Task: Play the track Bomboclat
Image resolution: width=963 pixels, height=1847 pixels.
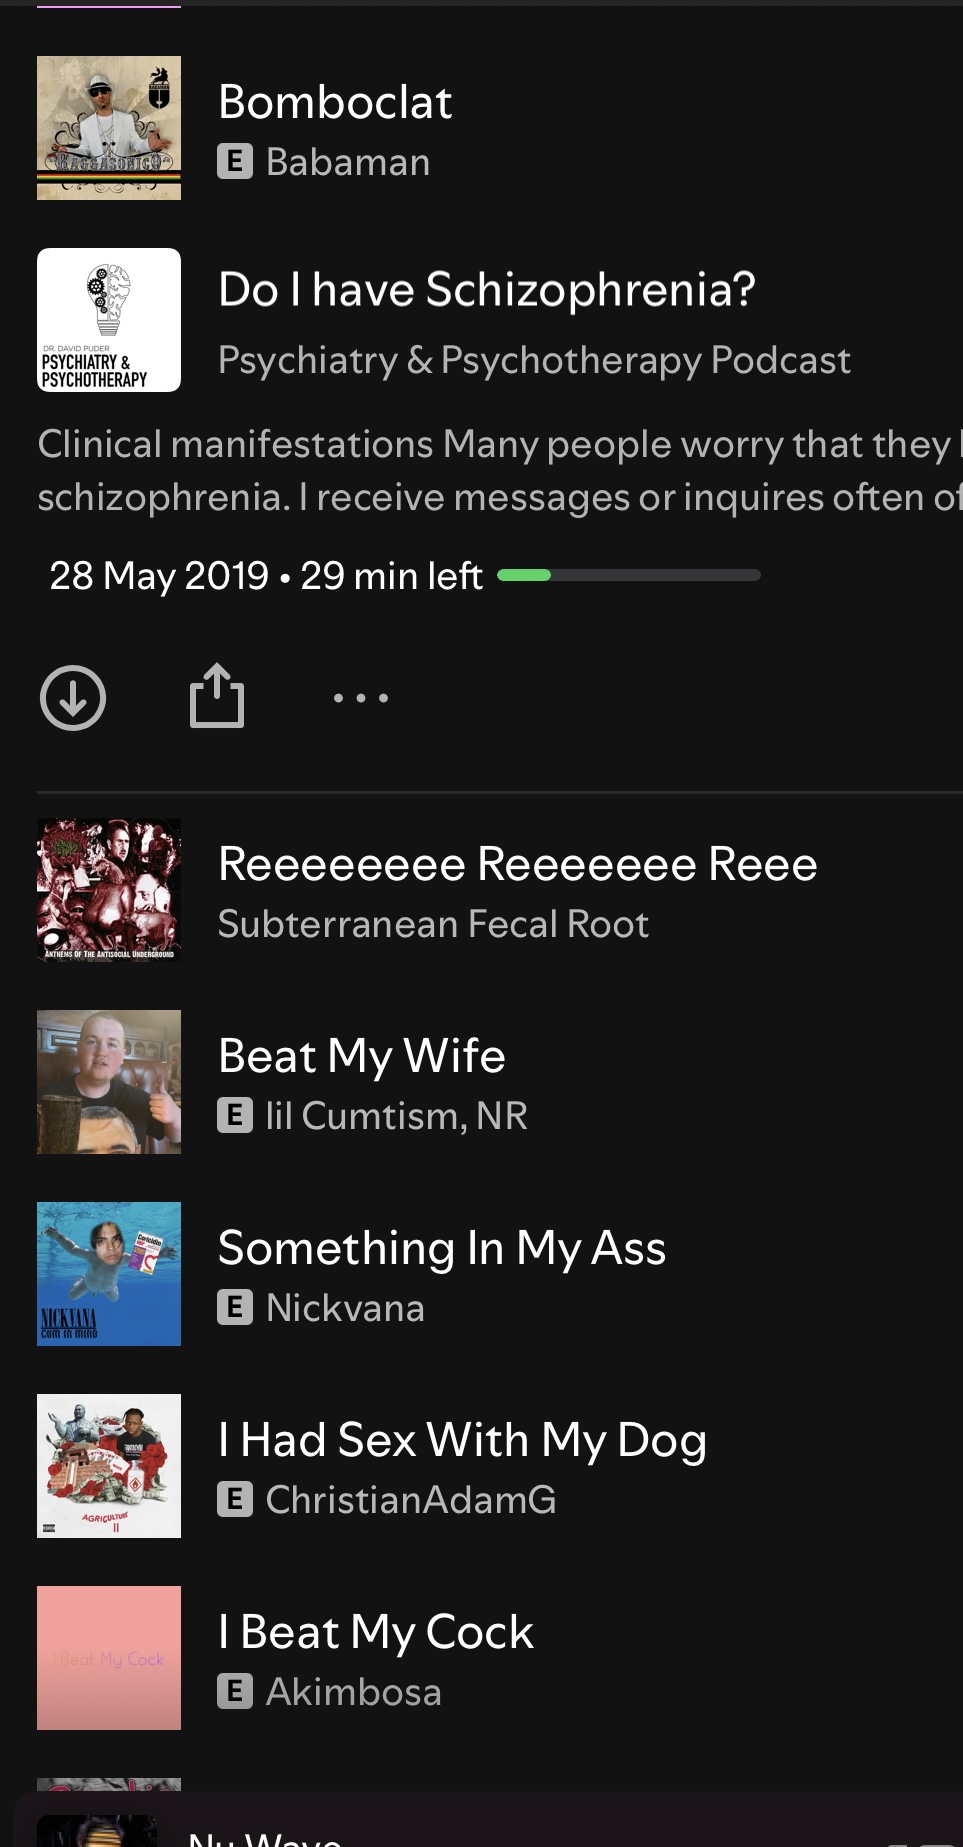Action: coord(336,103)
